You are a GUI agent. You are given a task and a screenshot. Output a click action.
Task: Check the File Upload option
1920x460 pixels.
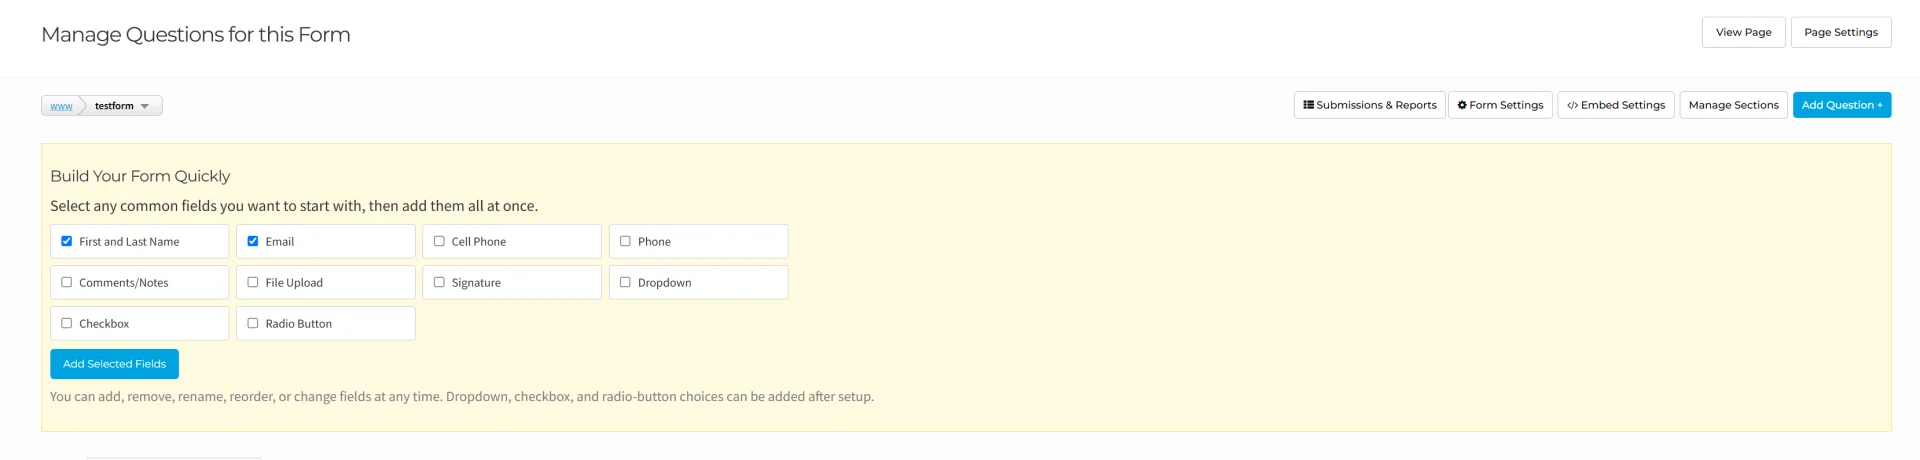pos(253,282)
